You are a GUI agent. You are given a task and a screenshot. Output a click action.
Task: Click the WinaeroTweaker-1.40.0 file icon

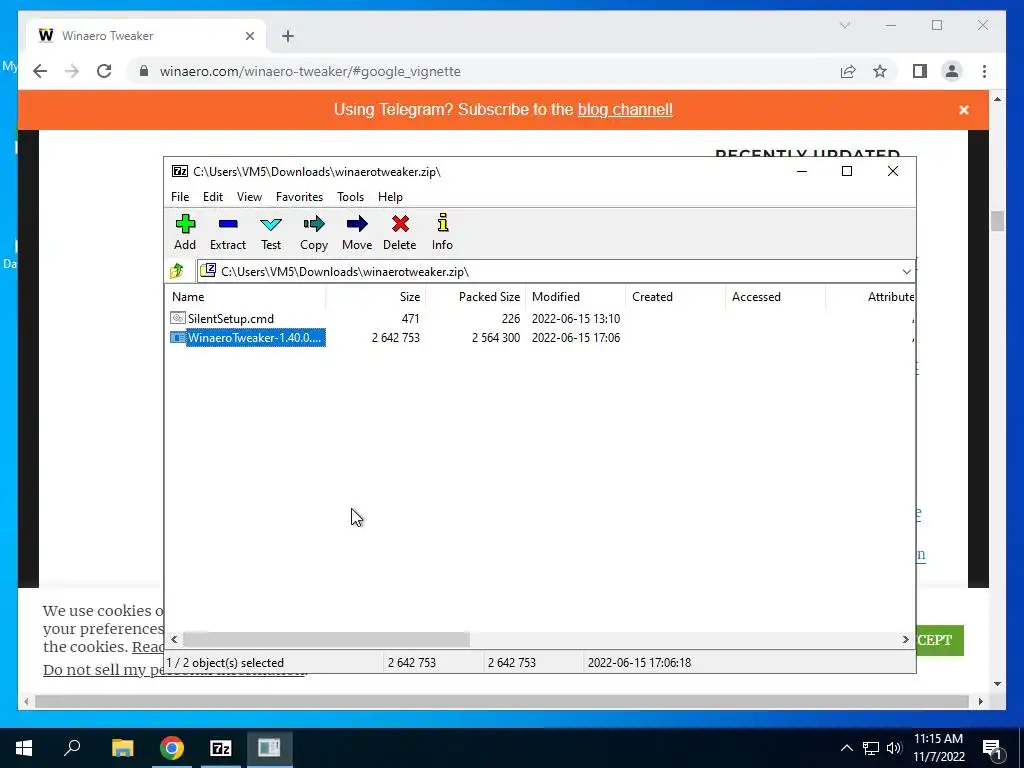tap(178, 338)
